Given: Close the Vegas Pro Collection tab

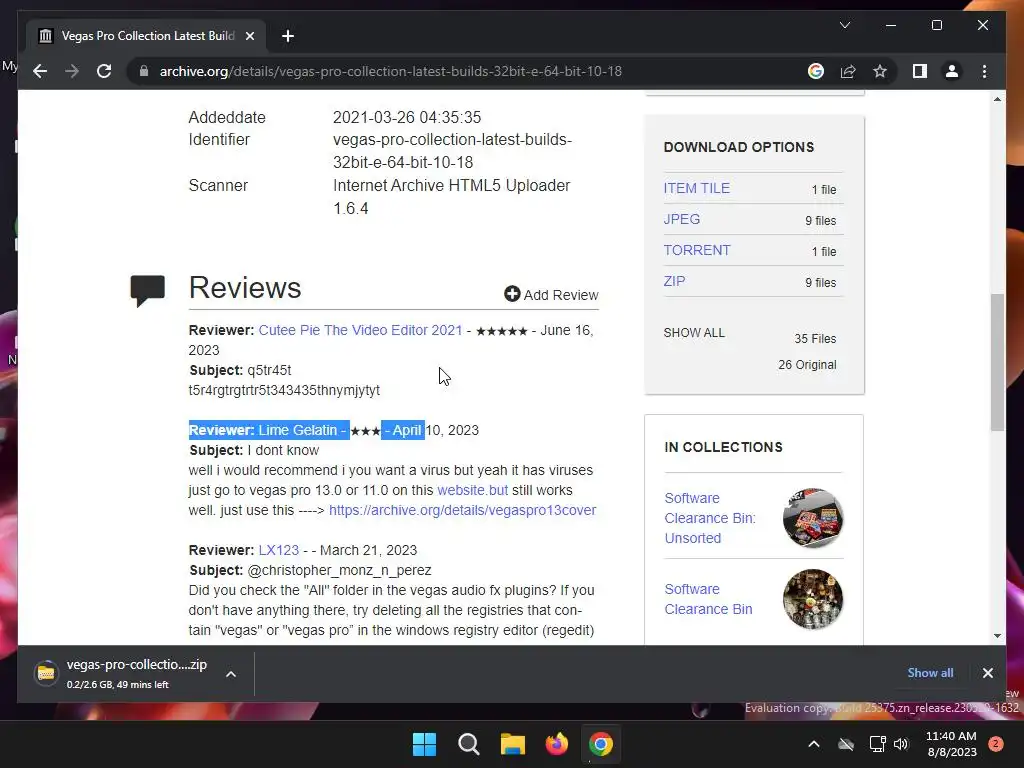Looking at the screenshot, I should (x=249, y=36).
